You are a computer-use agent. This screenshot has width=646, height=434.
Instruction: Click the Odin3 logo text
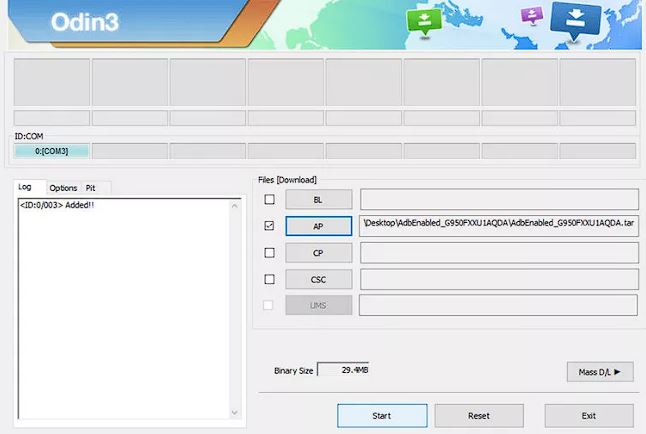85,22
